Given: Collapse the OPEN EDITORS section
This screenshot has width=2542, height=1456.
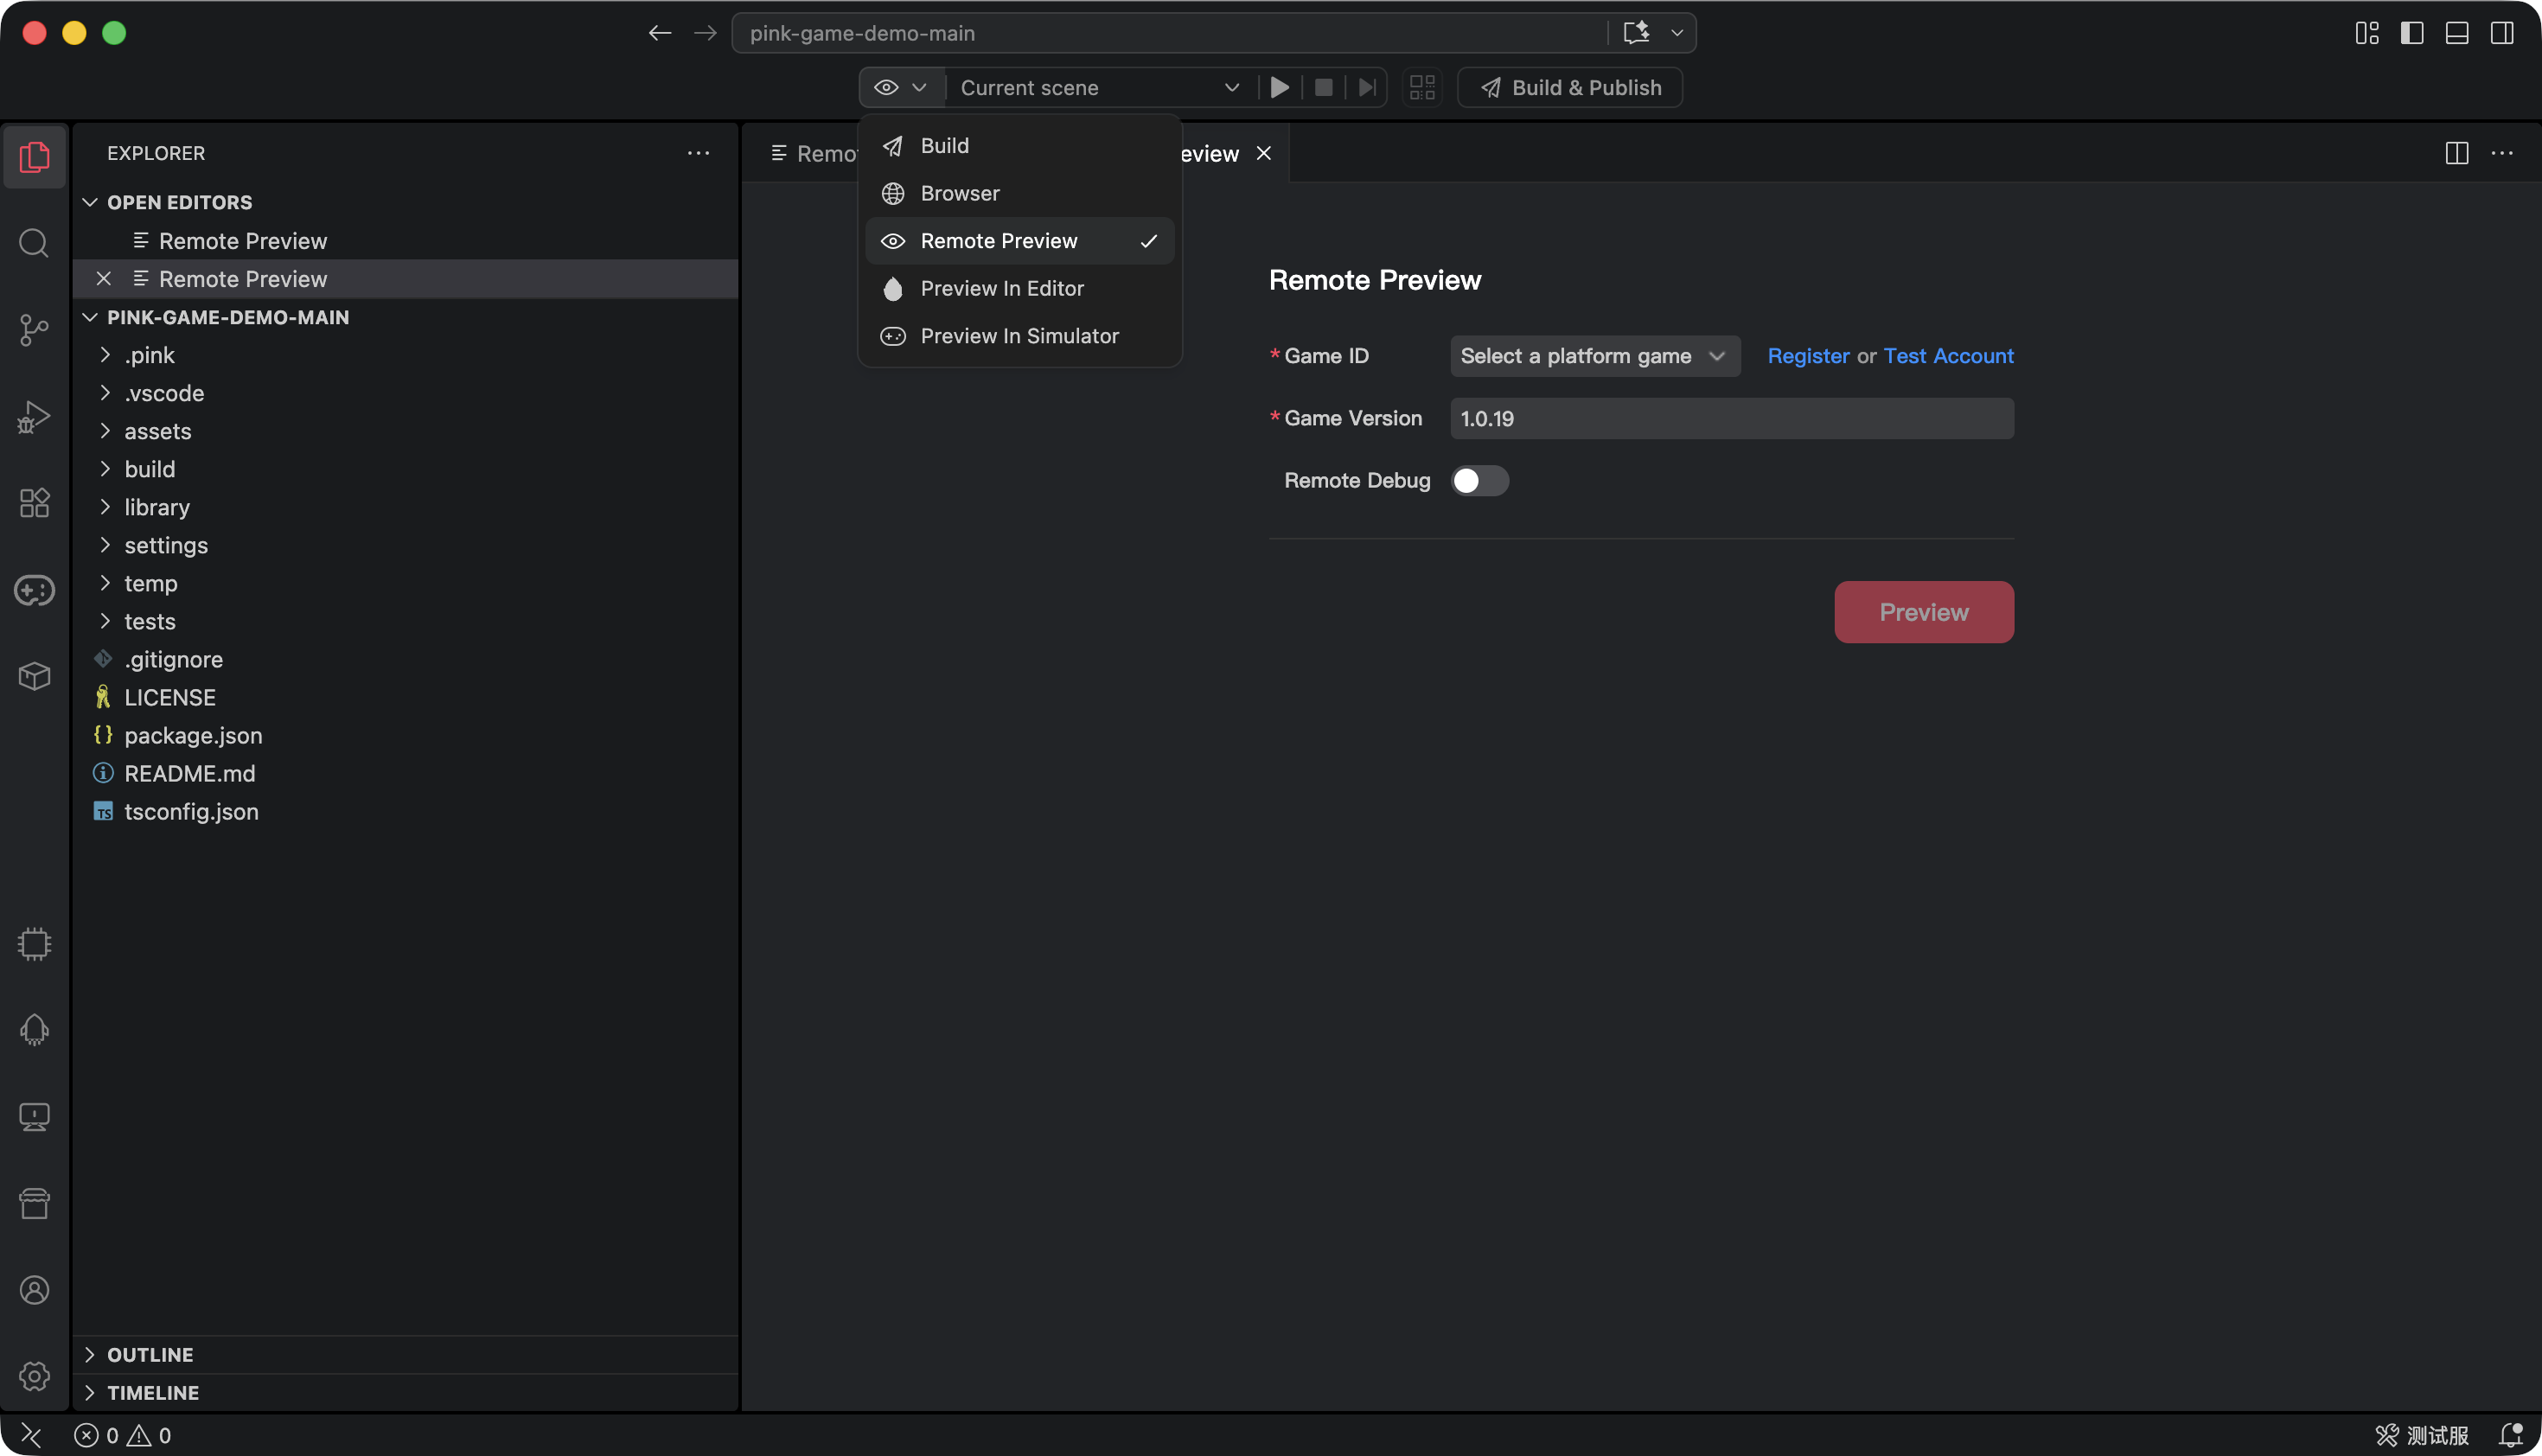Looking at the screenshot, I should tap(180, 202).
